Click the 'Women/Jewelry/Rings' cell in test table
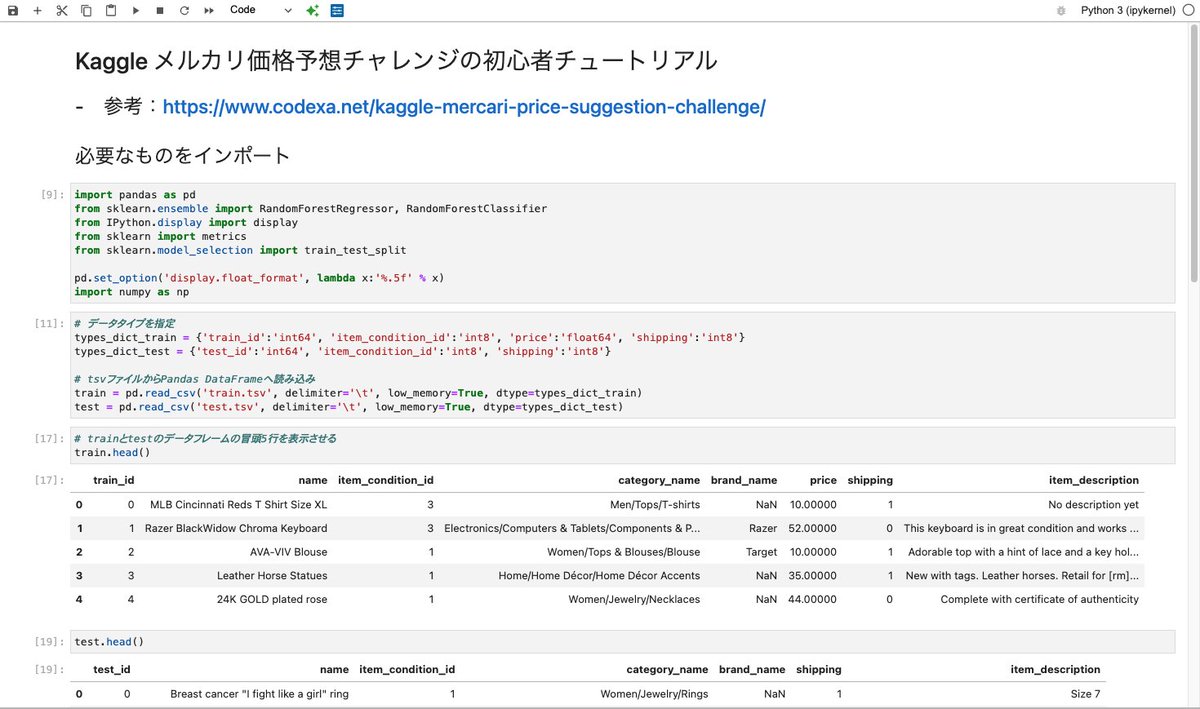Viewport: 1200px width, 709px height. [654, 694]
